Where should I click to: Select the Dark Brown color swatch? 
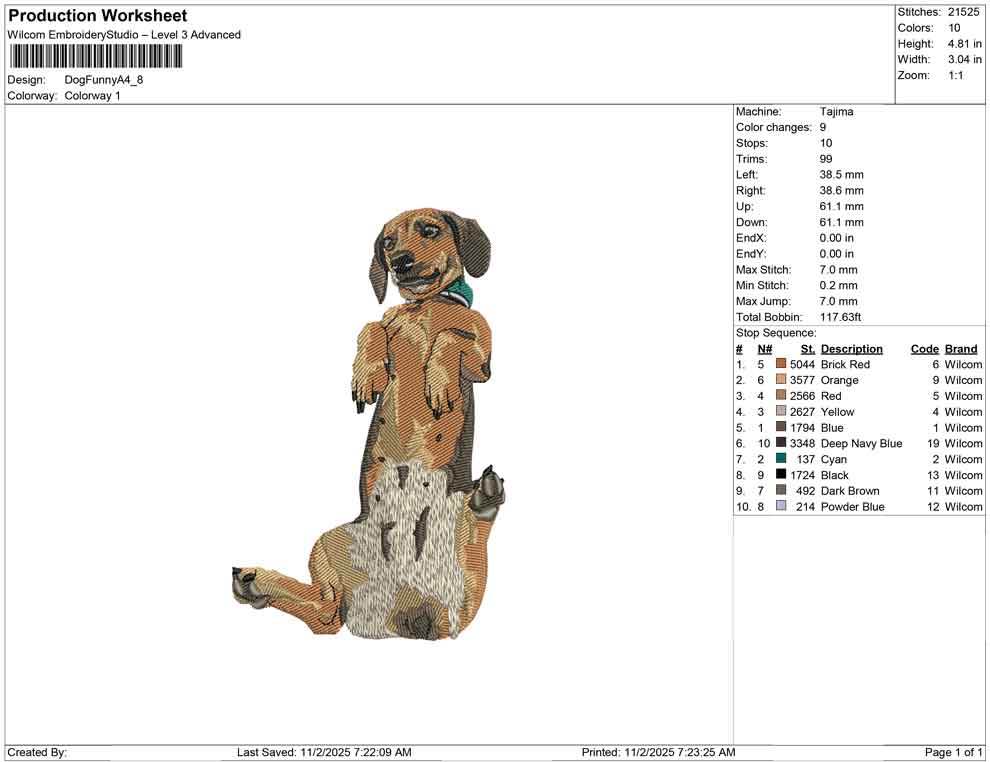tap(781, 490)
